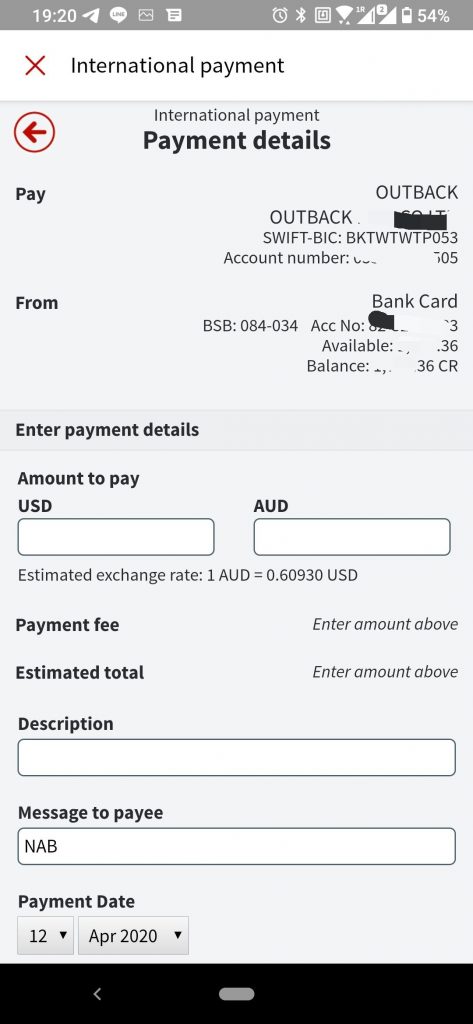This screenshot has width=473, height=1024.
Task: Go back using the red circled arrow
Action: [35, 133]
